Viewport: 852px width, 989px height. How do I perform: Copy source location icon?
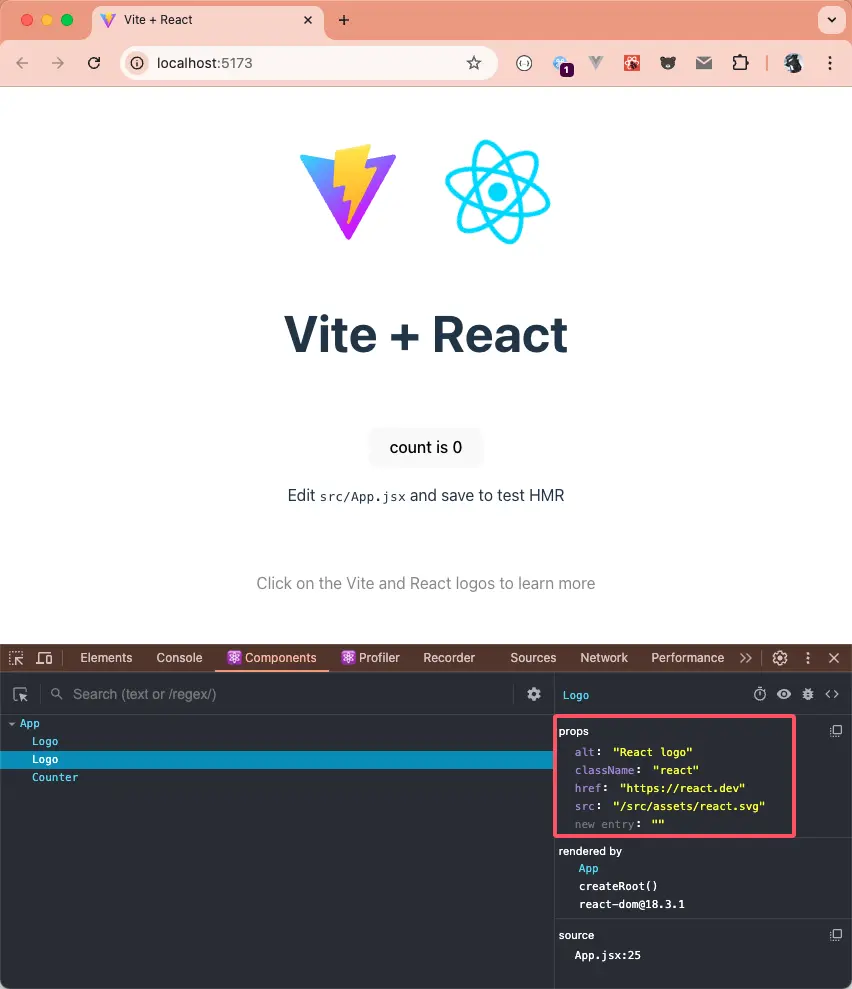tap(836, 935)
